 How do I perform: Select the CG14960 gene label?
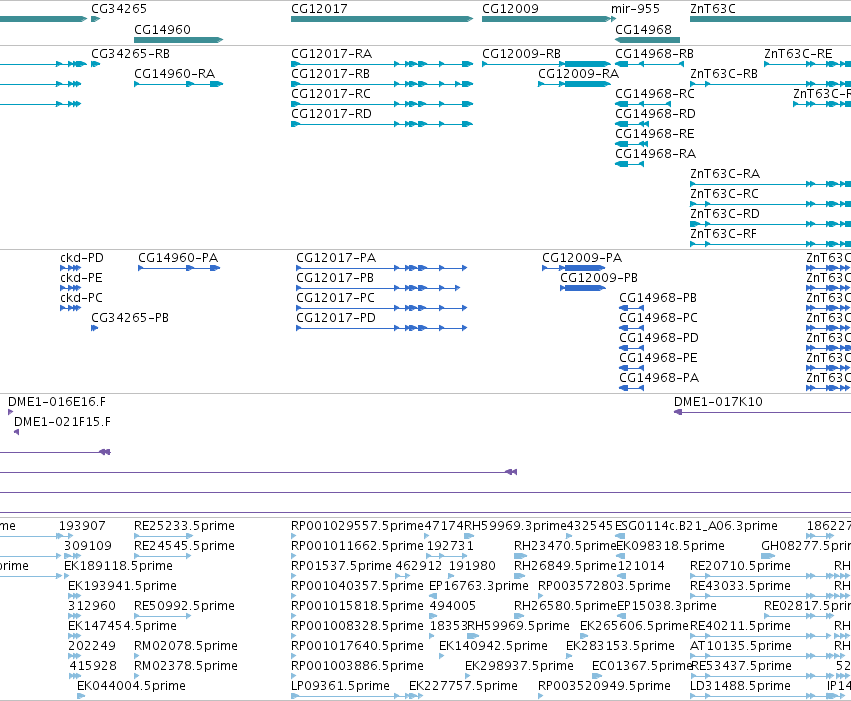(x=162, y=29)
